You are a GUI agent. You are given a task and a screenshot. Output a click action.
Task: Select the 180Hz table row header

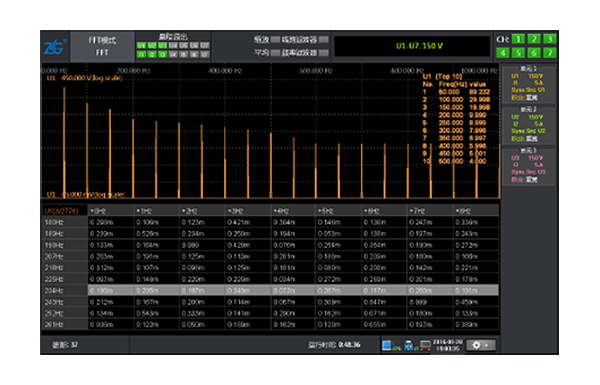tap(65, 222)
